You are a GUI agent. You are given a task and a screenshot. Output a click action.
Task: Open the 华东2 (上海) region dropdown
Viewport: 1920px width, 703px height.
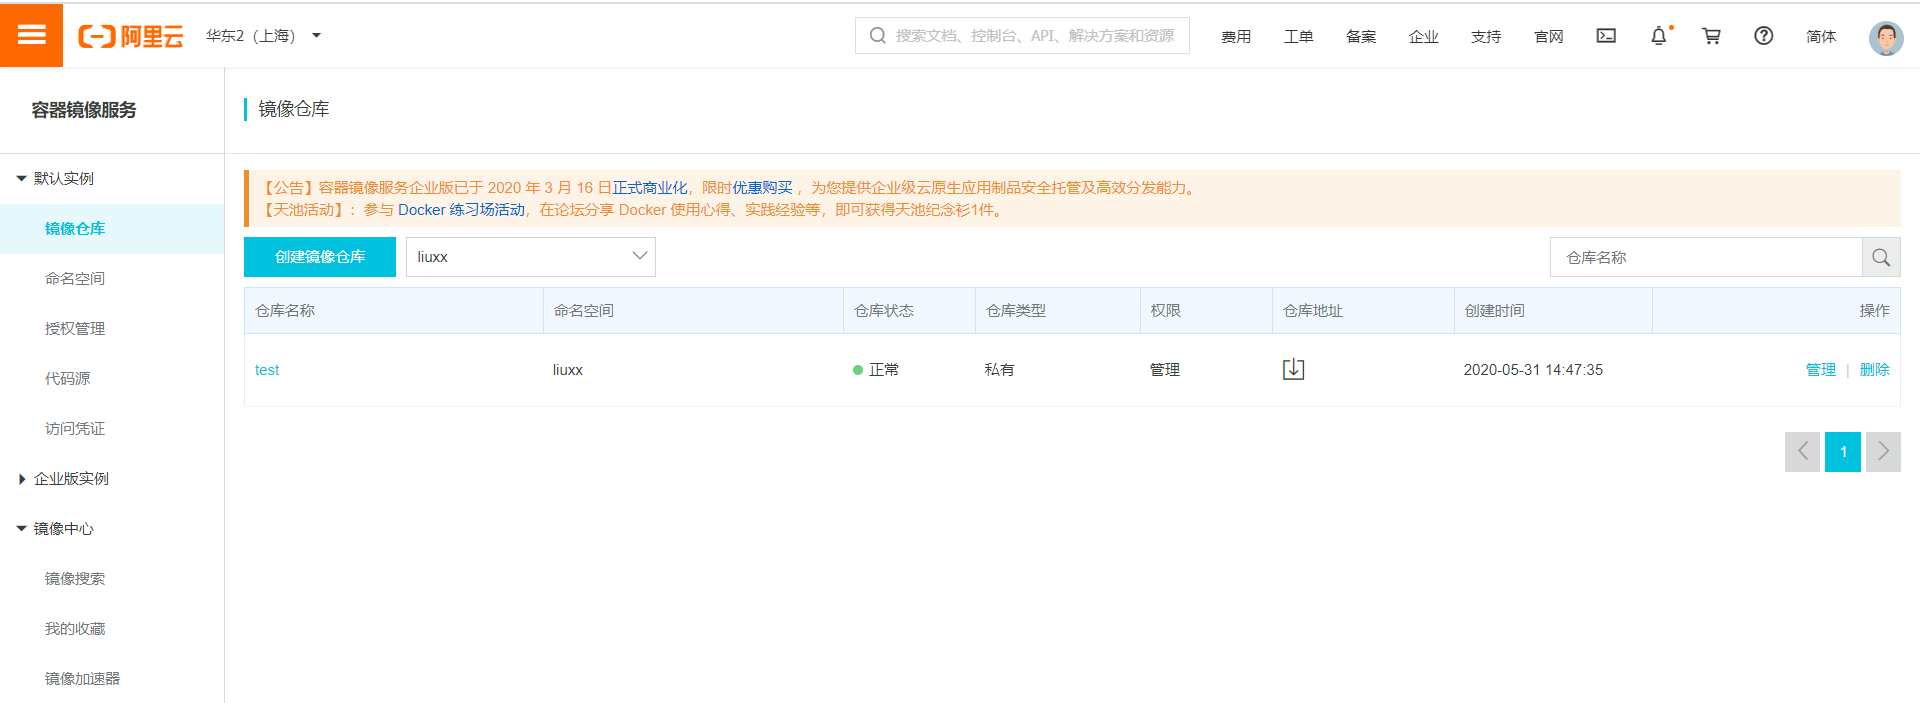[263, 36]
